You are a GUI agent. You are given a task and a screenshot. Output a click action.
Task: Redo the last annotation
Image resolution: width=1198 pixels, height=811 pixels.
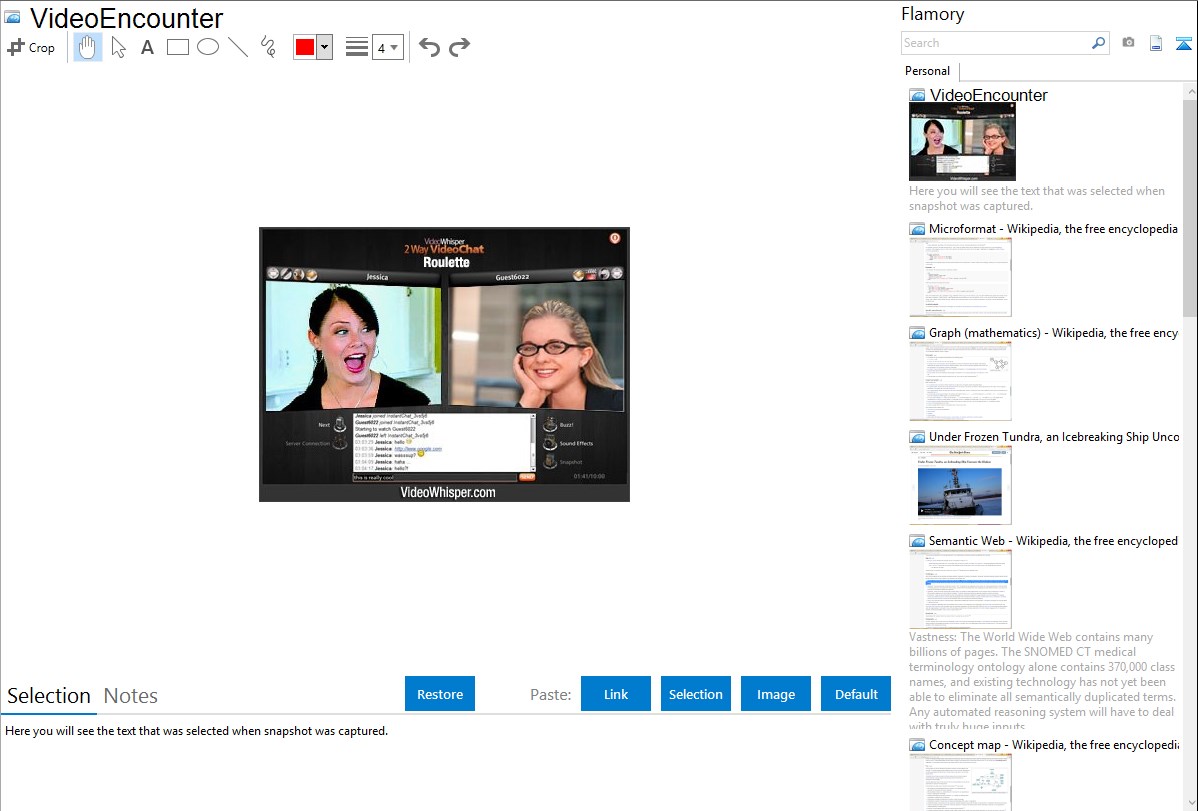459,47
